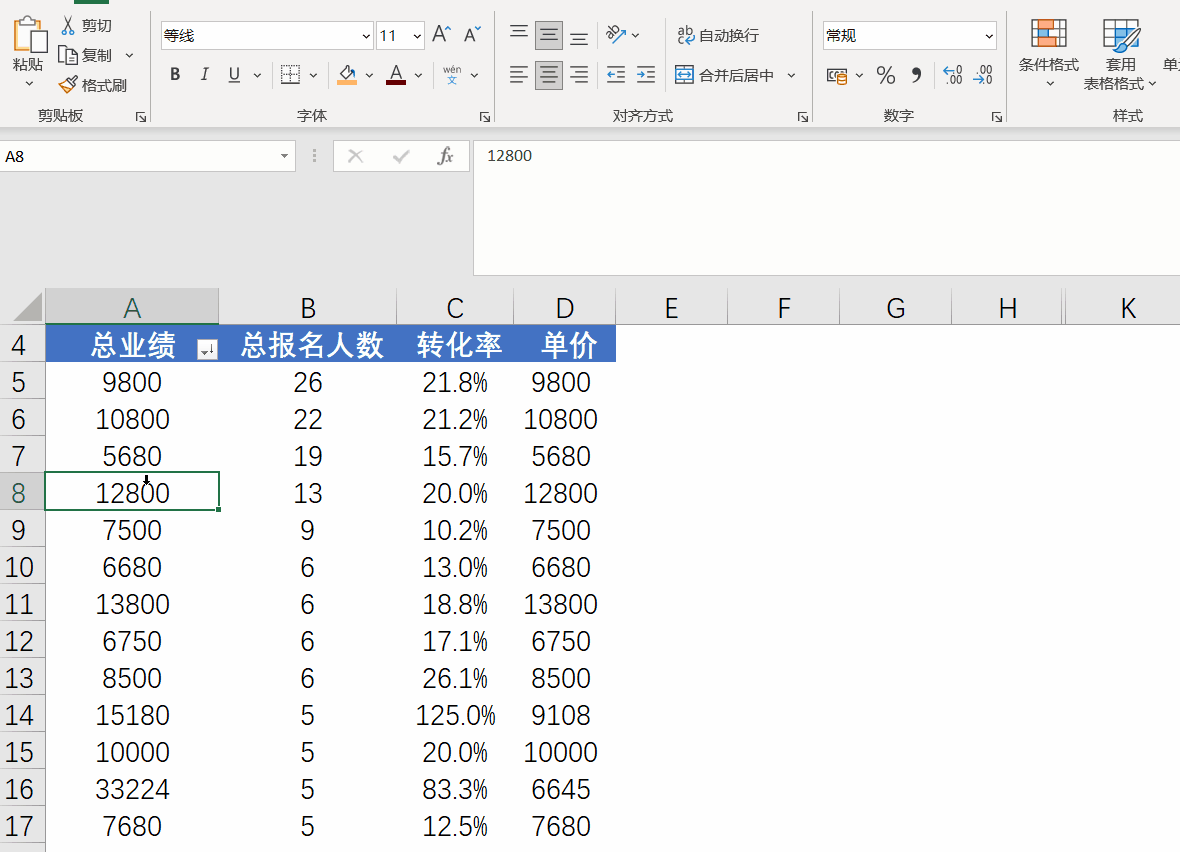This screenshot has height=852, width=1180.
Task: Click the Cut scissors button
Action: (x=86, y=26)
